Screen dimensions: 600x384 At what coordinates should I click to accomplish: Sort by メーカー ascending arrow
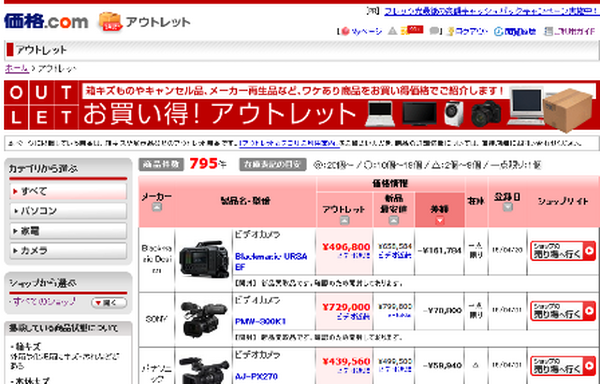click(x=157, y=207)
